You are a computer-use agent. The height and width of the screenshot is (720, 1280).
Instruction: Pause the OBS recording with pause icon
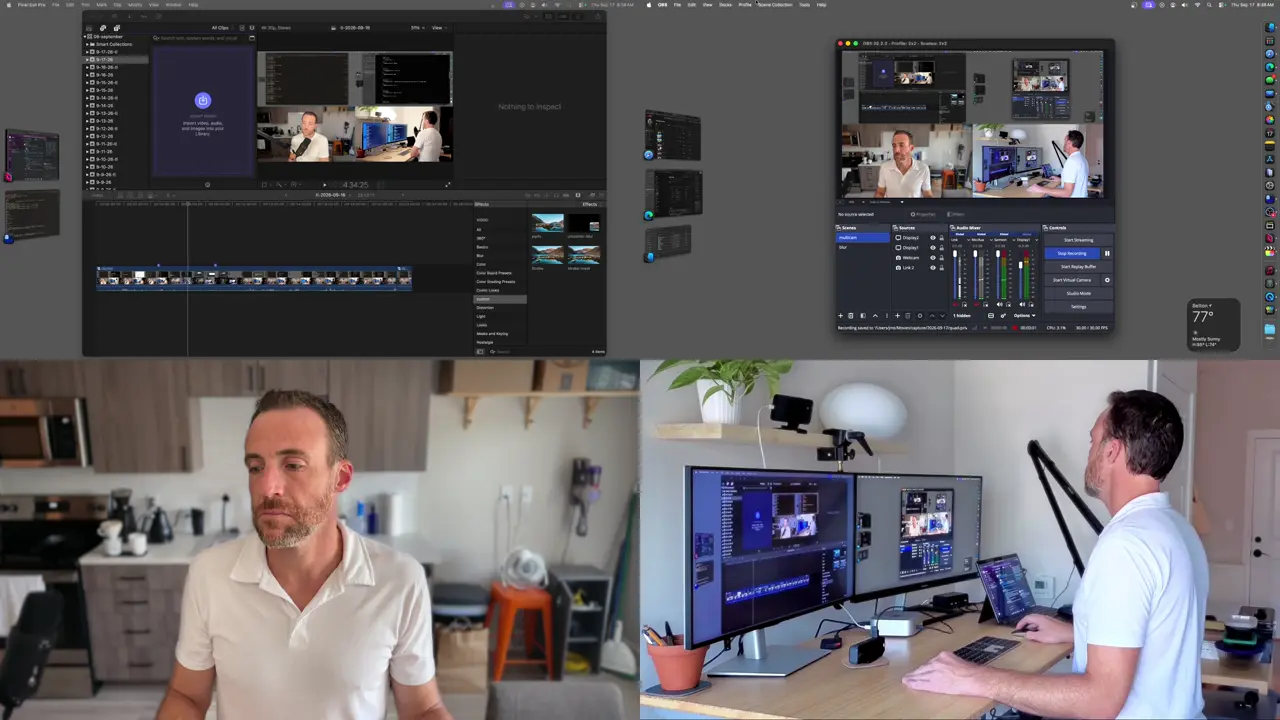coord(1107,253)
